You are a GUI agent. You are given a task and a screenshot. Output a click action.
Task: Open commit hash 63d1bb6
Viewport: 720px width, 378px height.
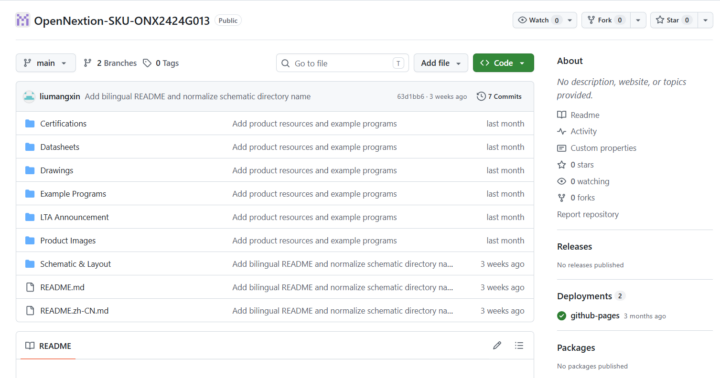[411, 96]
